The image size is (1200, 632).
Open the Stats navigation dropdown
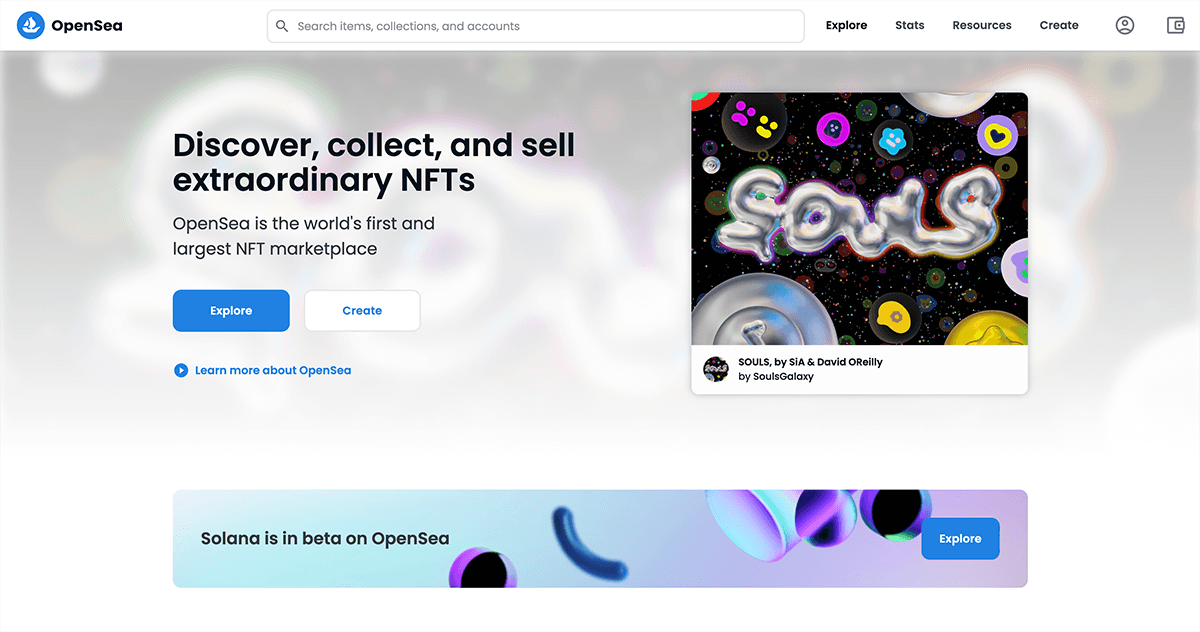[909, 25]
